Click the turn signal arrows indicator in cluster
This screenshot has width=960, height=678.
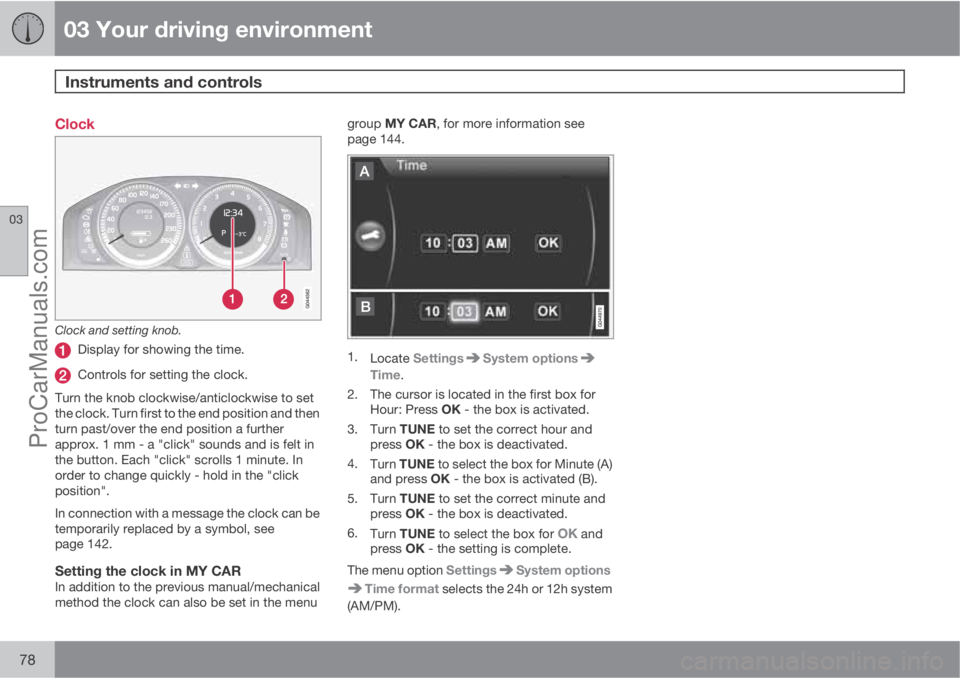186,186
